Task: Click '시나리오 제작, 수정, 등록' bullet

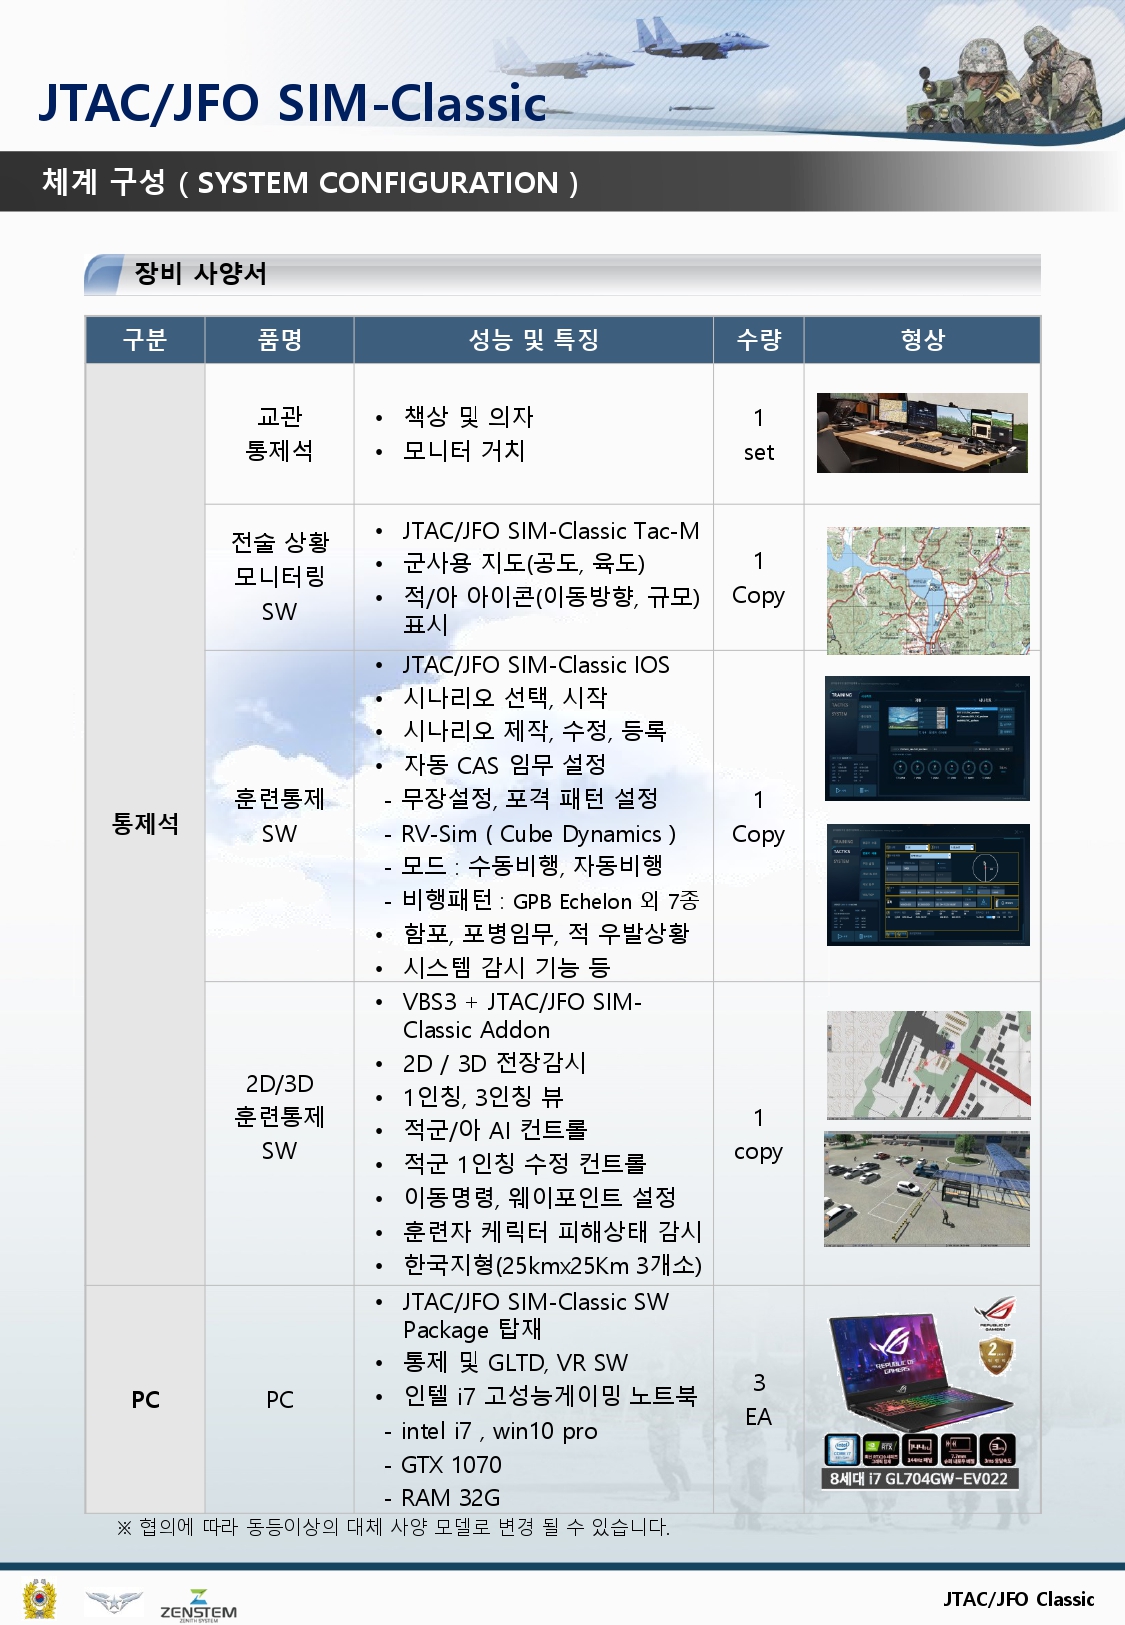Action: 534,731
